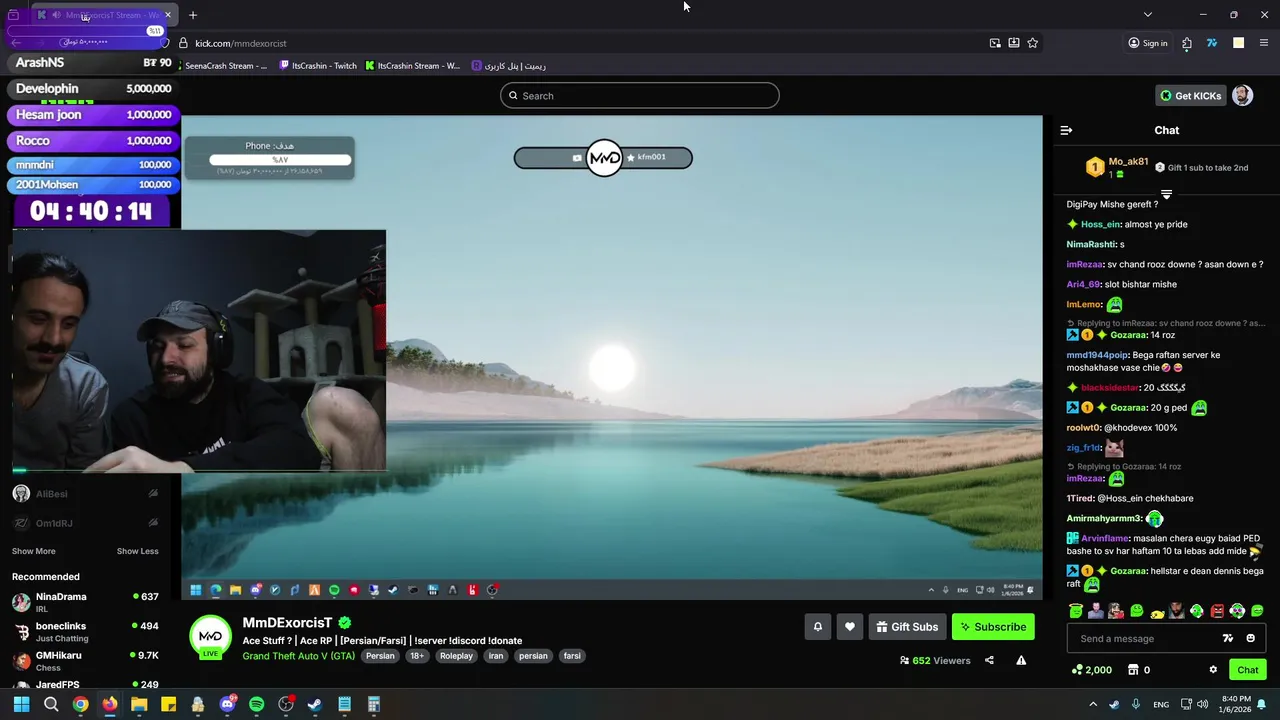Follow the channel with the heart icon
Viewport: 1280px width, 720px height.
click(849, 627)
